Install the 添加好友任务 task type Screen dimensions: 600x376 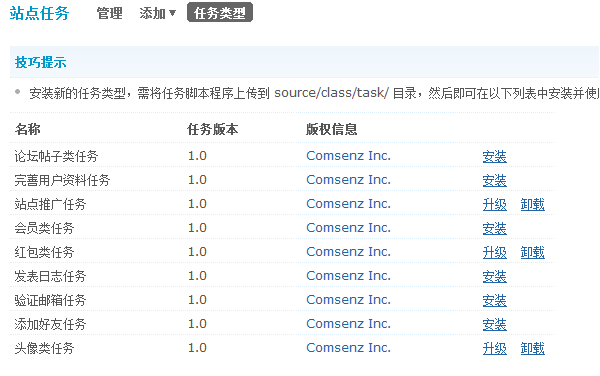point(494,324)
